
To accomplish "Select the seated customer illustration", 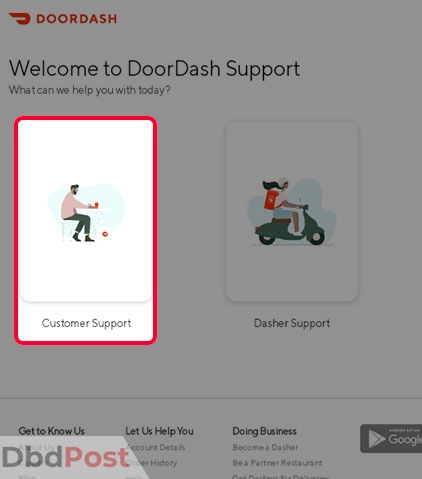I will coord(86,212).
